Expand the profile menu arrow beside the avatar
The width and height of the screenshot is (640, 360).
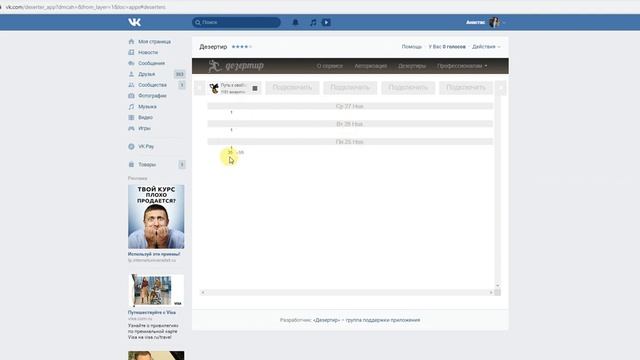pyautogui.click(x=504, y=23)
